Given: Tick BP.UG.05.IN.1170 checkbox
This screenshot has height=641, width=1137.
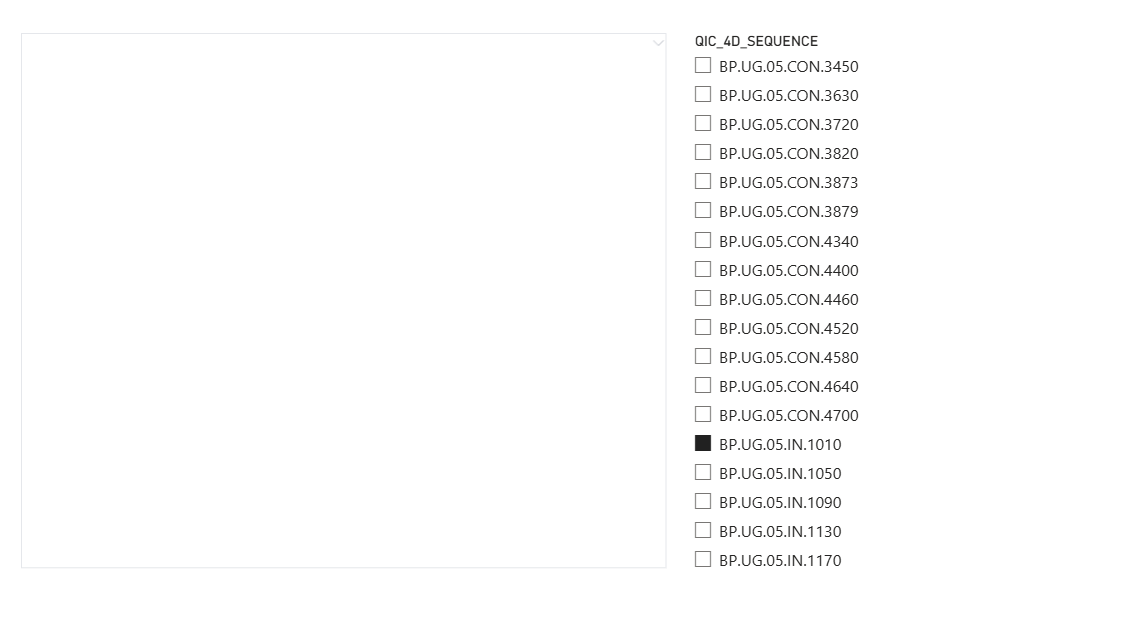Looking at the screenshot, I should click(703, 559).
